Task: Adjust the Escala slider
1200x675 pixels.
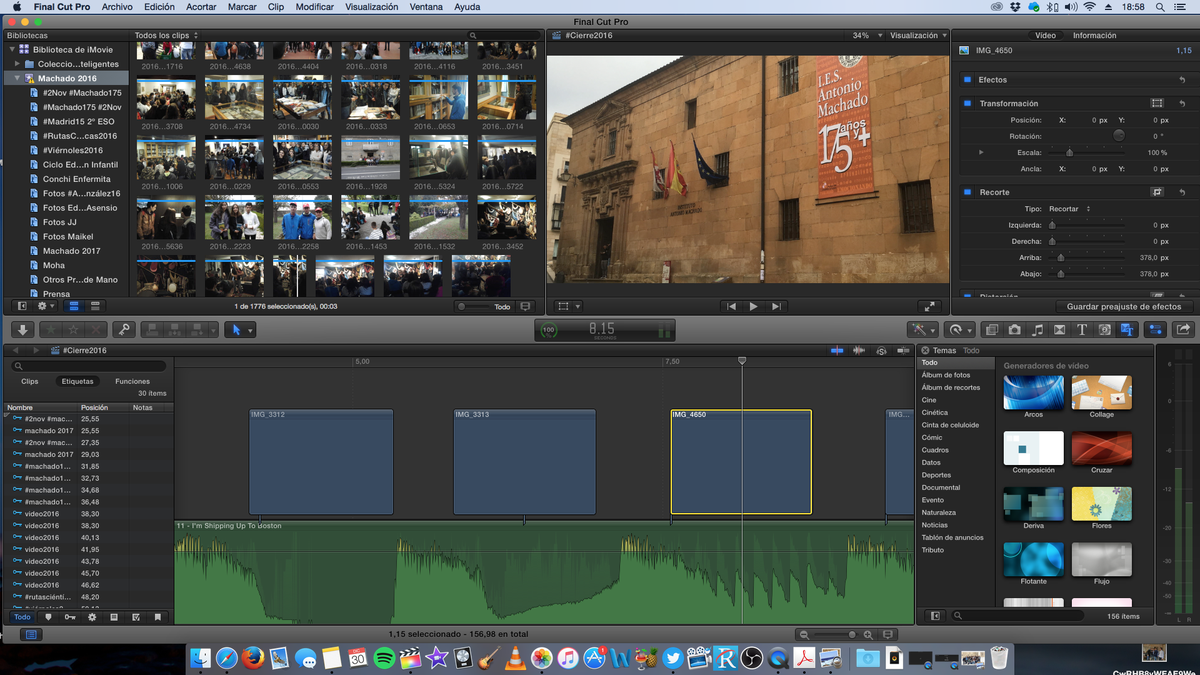Action: click(1069, 152)
